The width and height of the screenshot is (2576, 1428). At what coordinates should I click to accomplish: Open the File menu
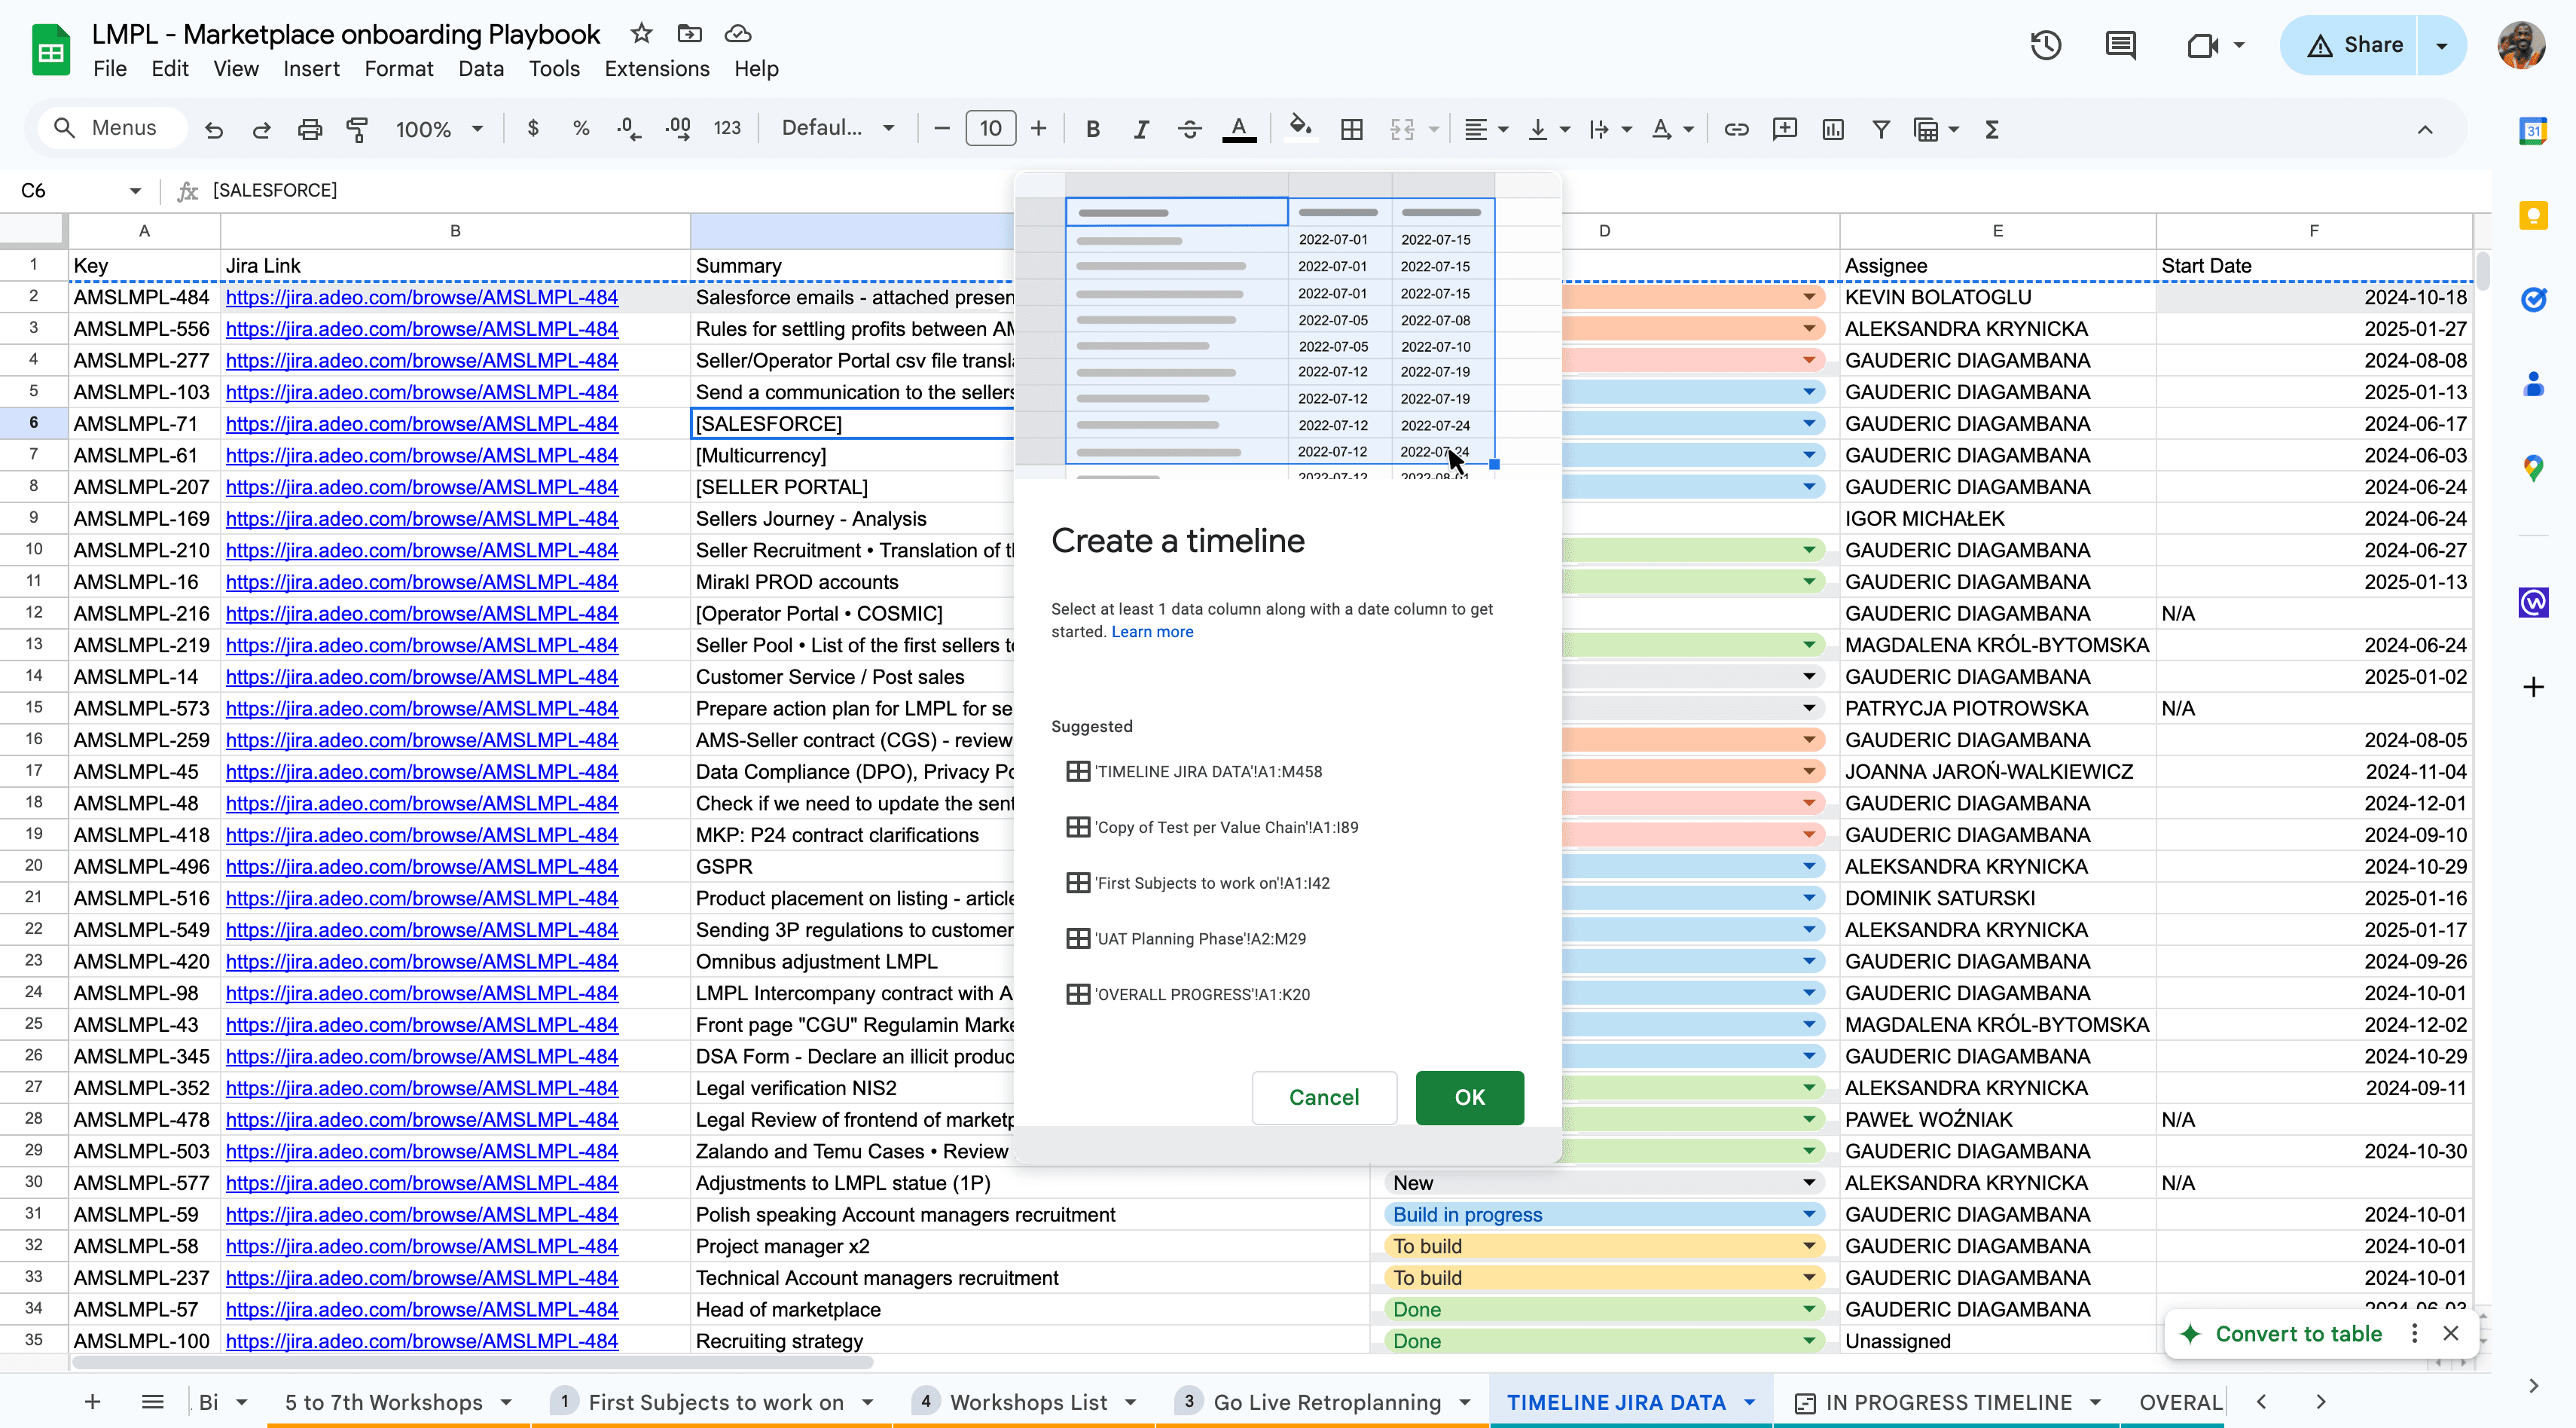coord(110,68)
